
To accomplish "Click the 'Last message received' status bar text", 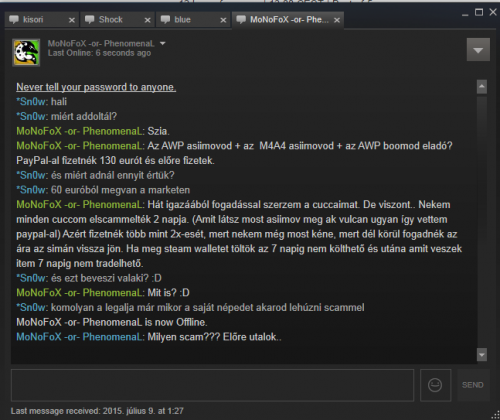I will (97, 411).
